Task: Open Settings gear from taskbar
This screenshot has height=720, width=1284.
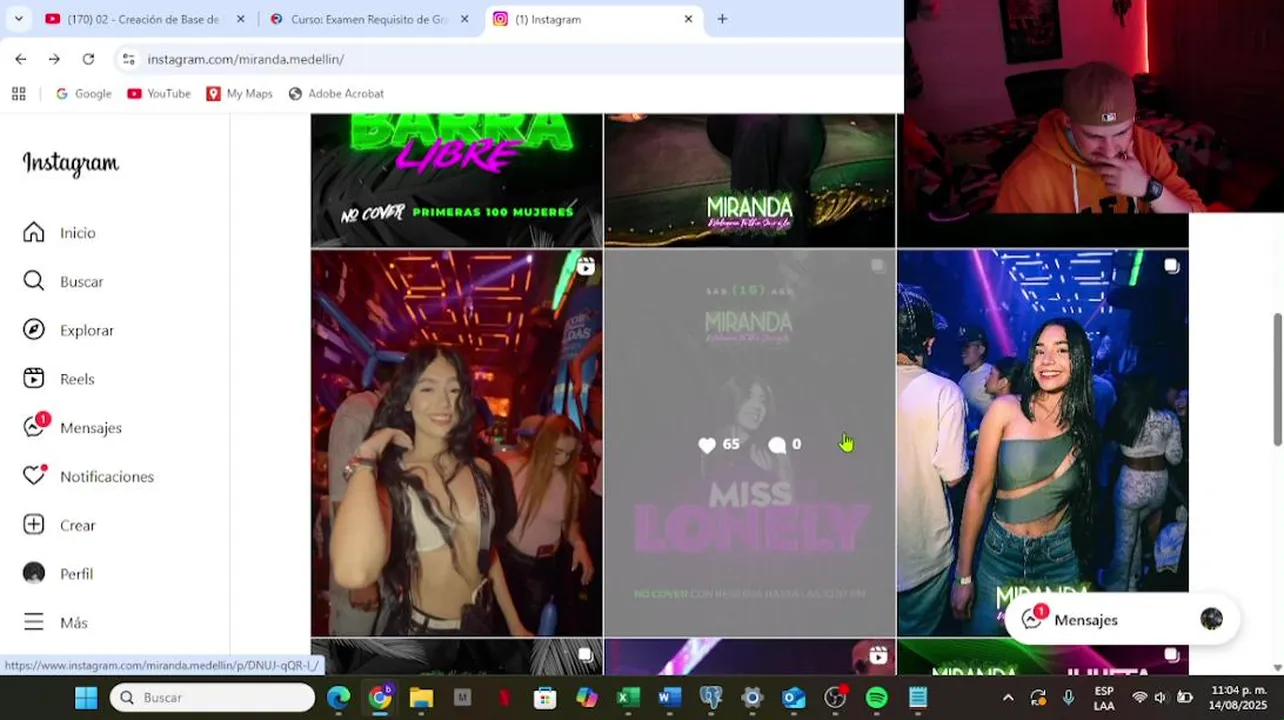Action: click(752, 697)
